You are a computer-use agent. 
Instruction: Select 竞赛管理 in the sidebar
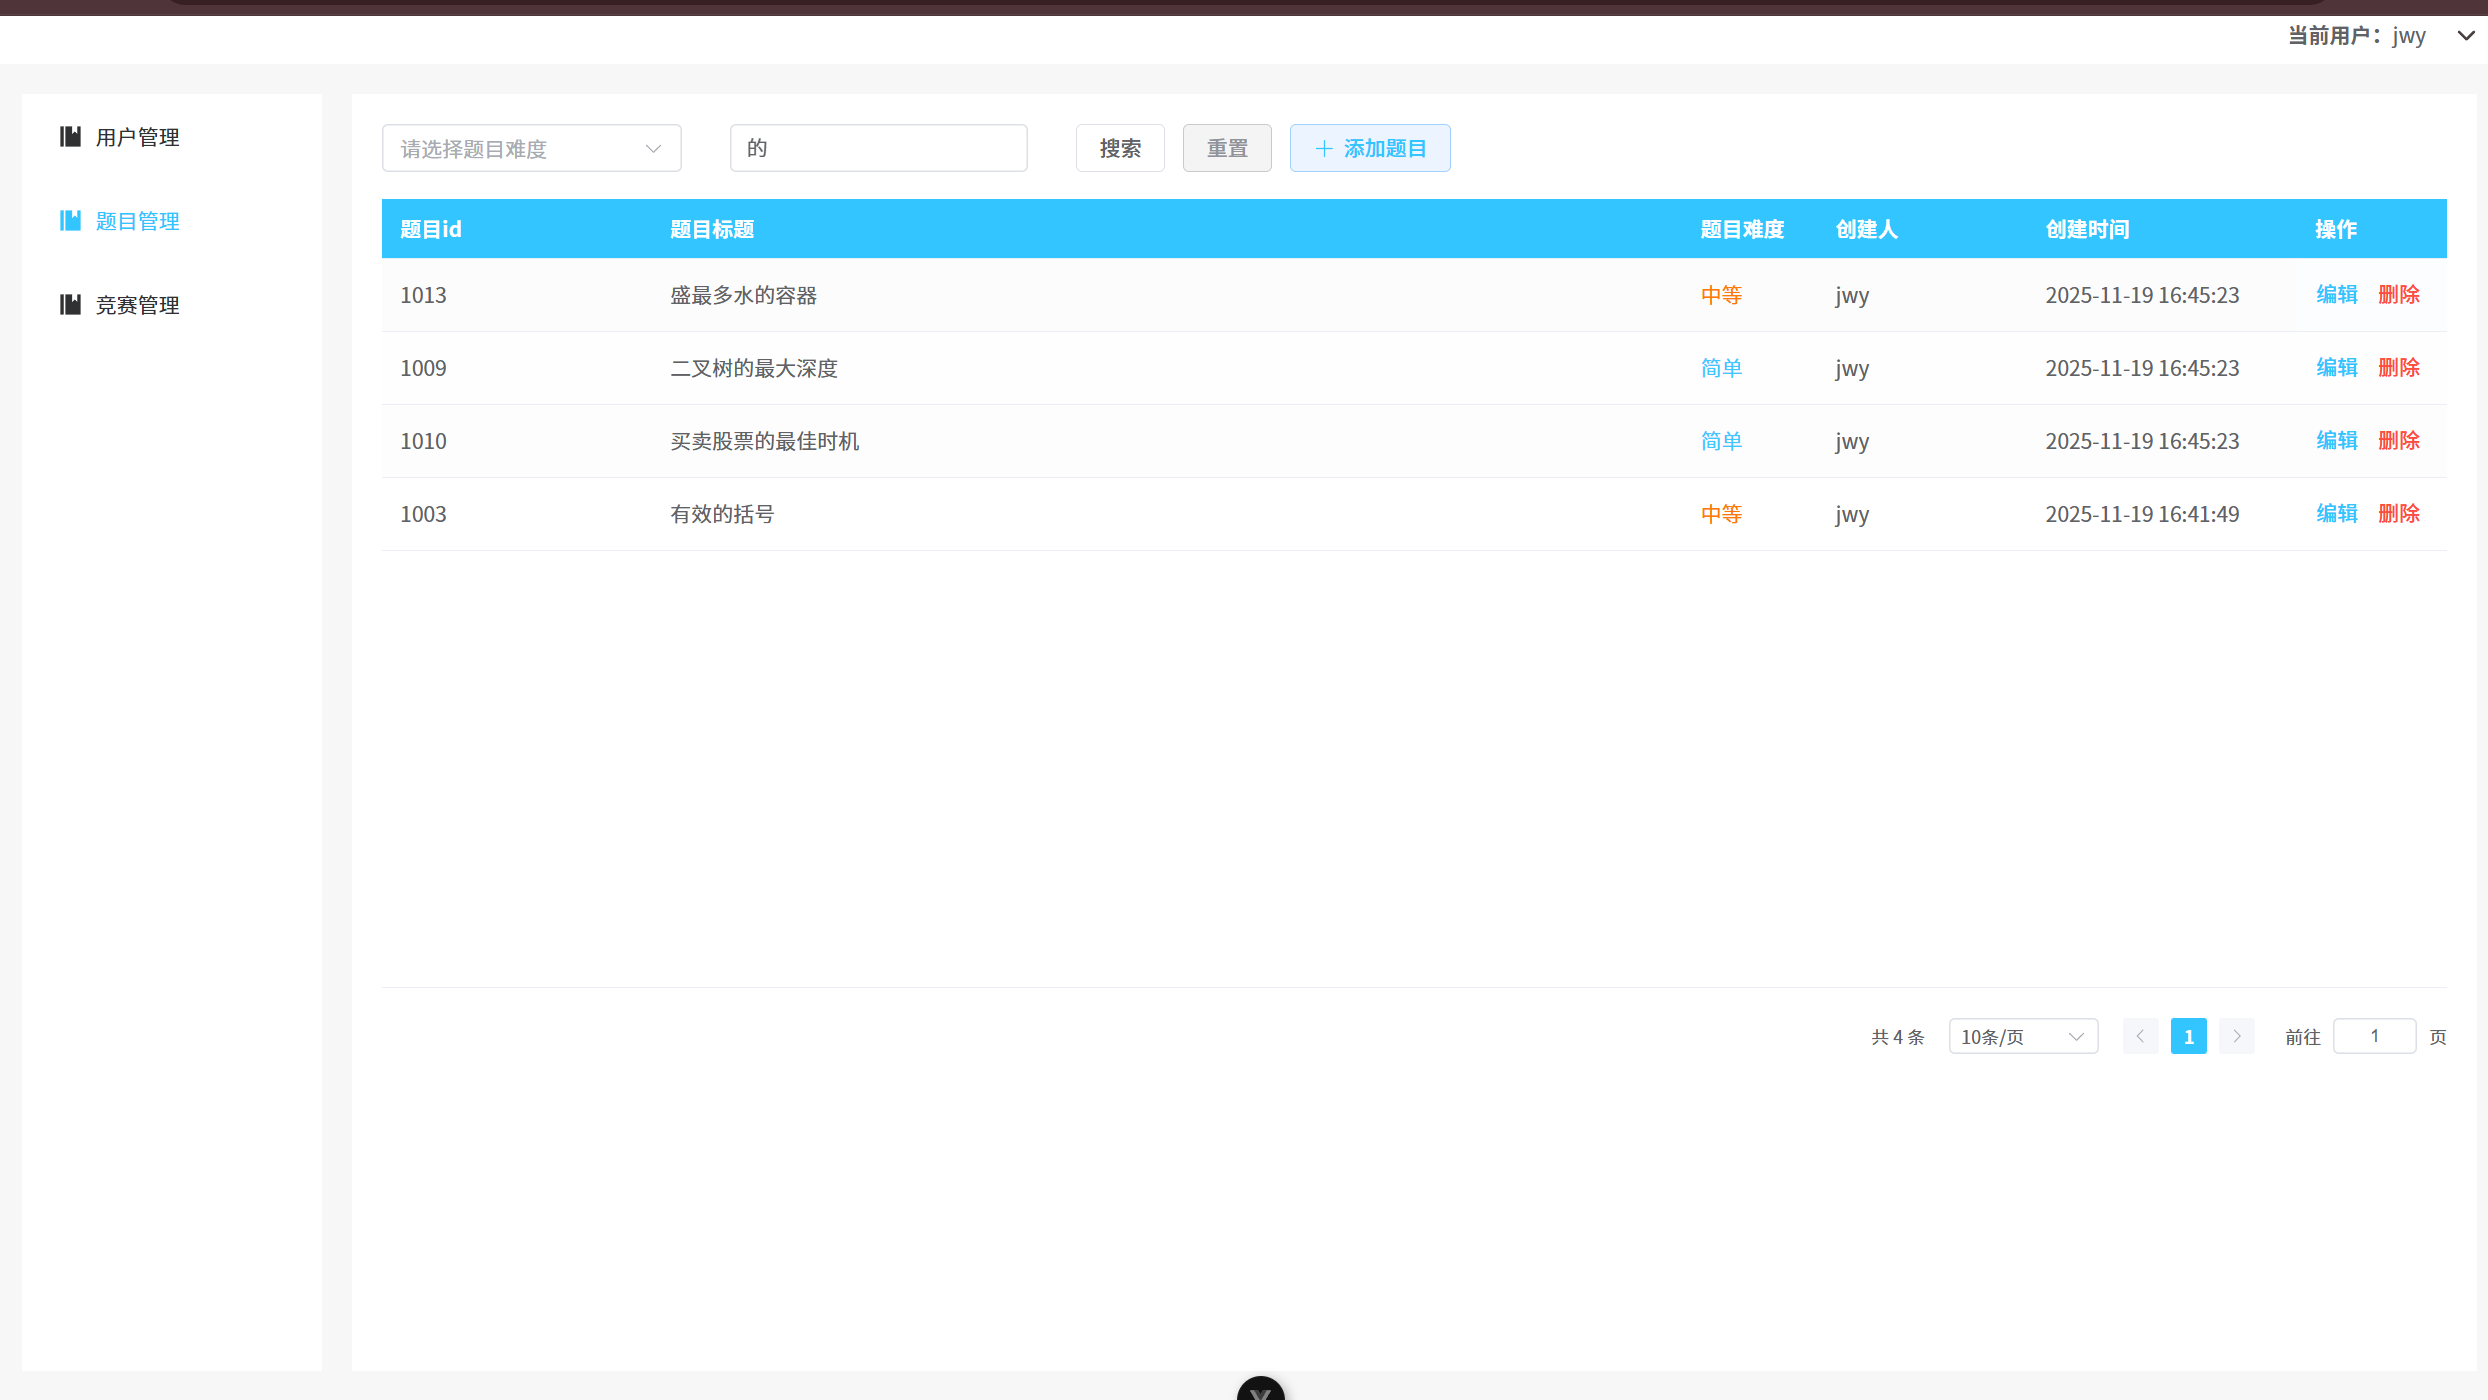point(137,304)
